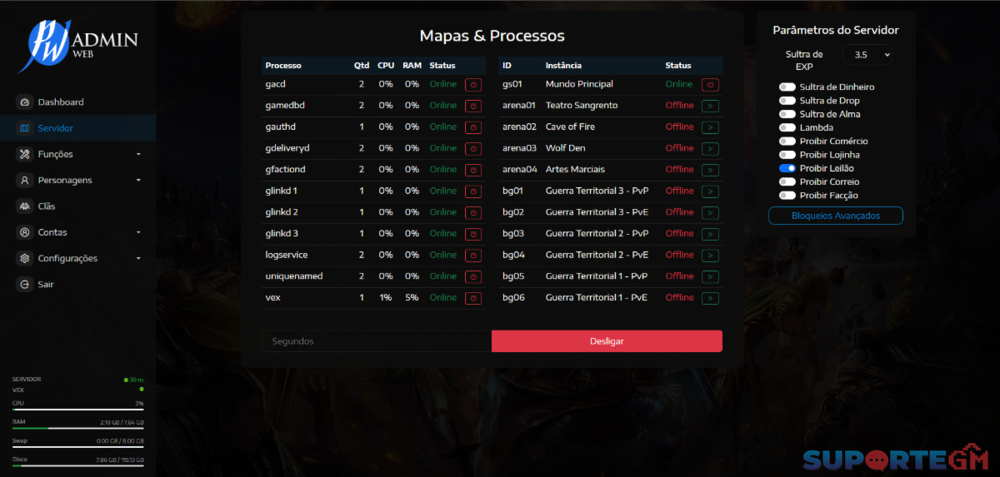
Task: Click the Segundos input field
Action: 376,341
